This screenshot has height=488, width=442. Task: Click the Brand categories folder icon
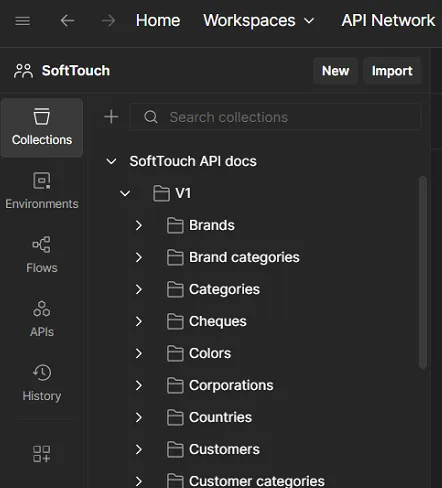(175, 257)
